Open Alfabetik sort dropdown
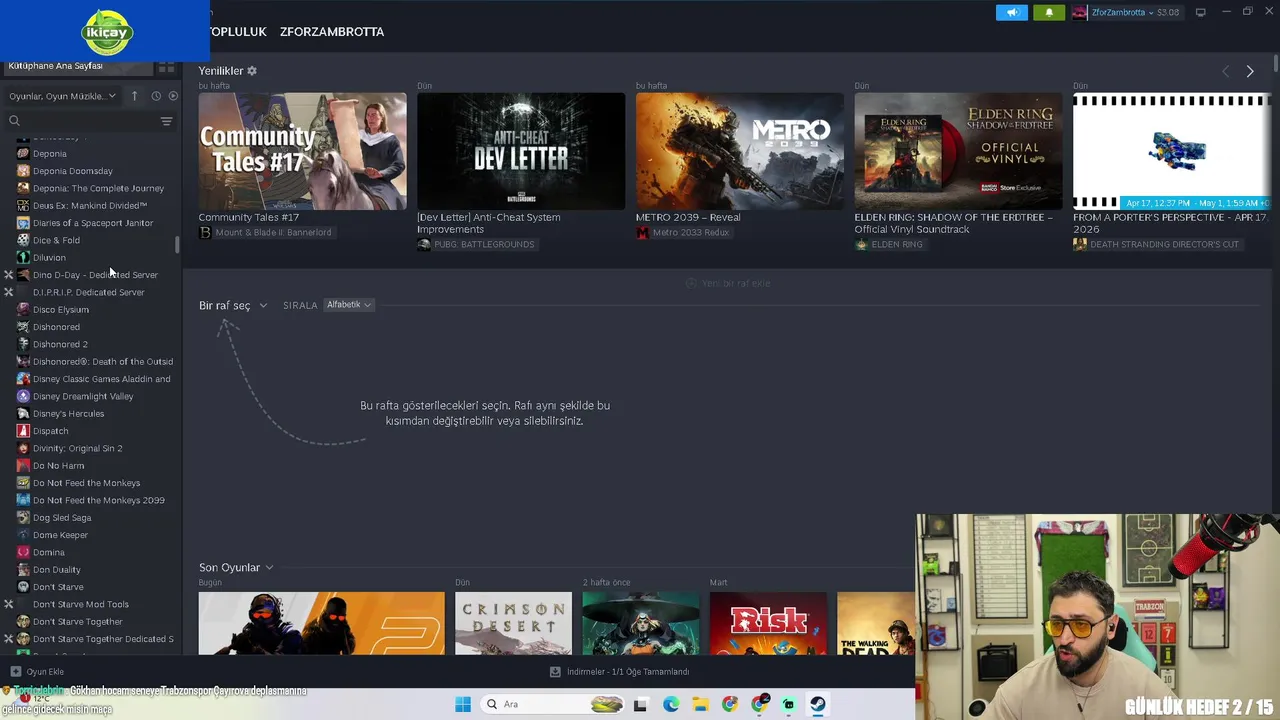 point(349,305)
